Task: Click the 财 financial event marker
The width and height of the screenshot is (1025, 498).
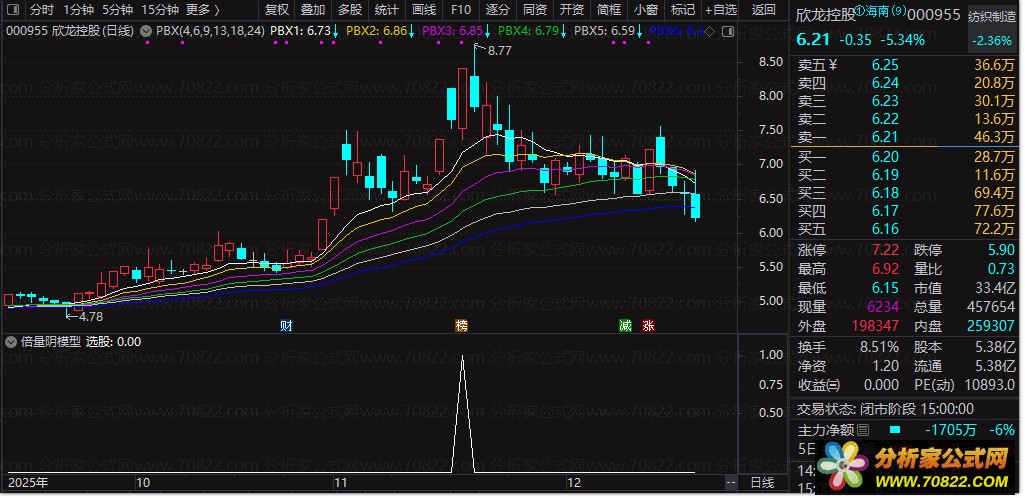Action: point(286,326)
